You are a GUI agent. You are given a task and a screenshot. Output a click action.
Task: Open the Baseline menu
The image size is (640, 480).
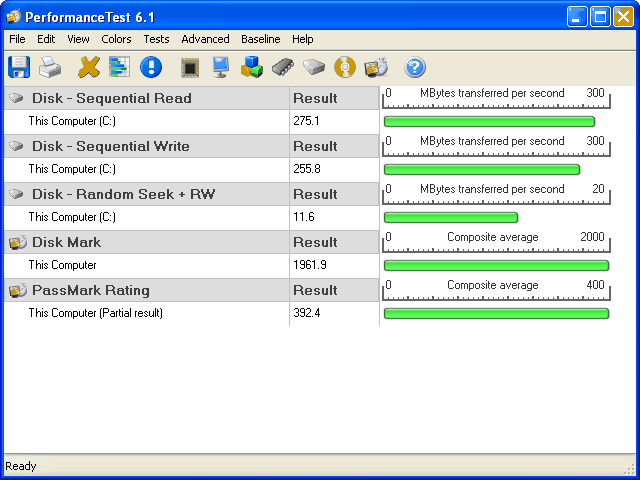[x=260, y=39]
